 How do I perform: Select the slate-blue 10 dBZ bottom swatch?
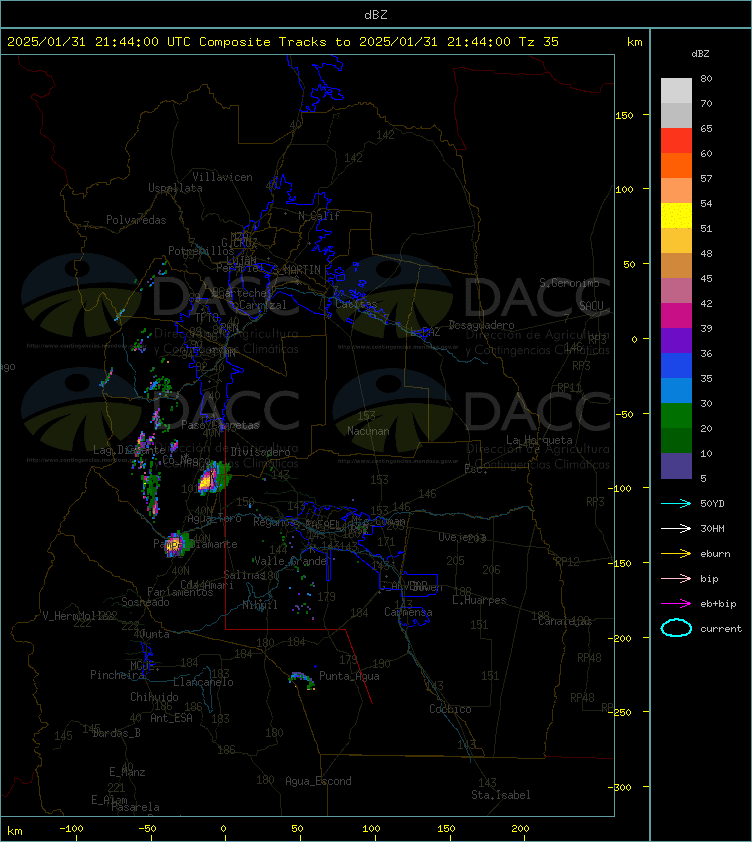tap(676, 466)
